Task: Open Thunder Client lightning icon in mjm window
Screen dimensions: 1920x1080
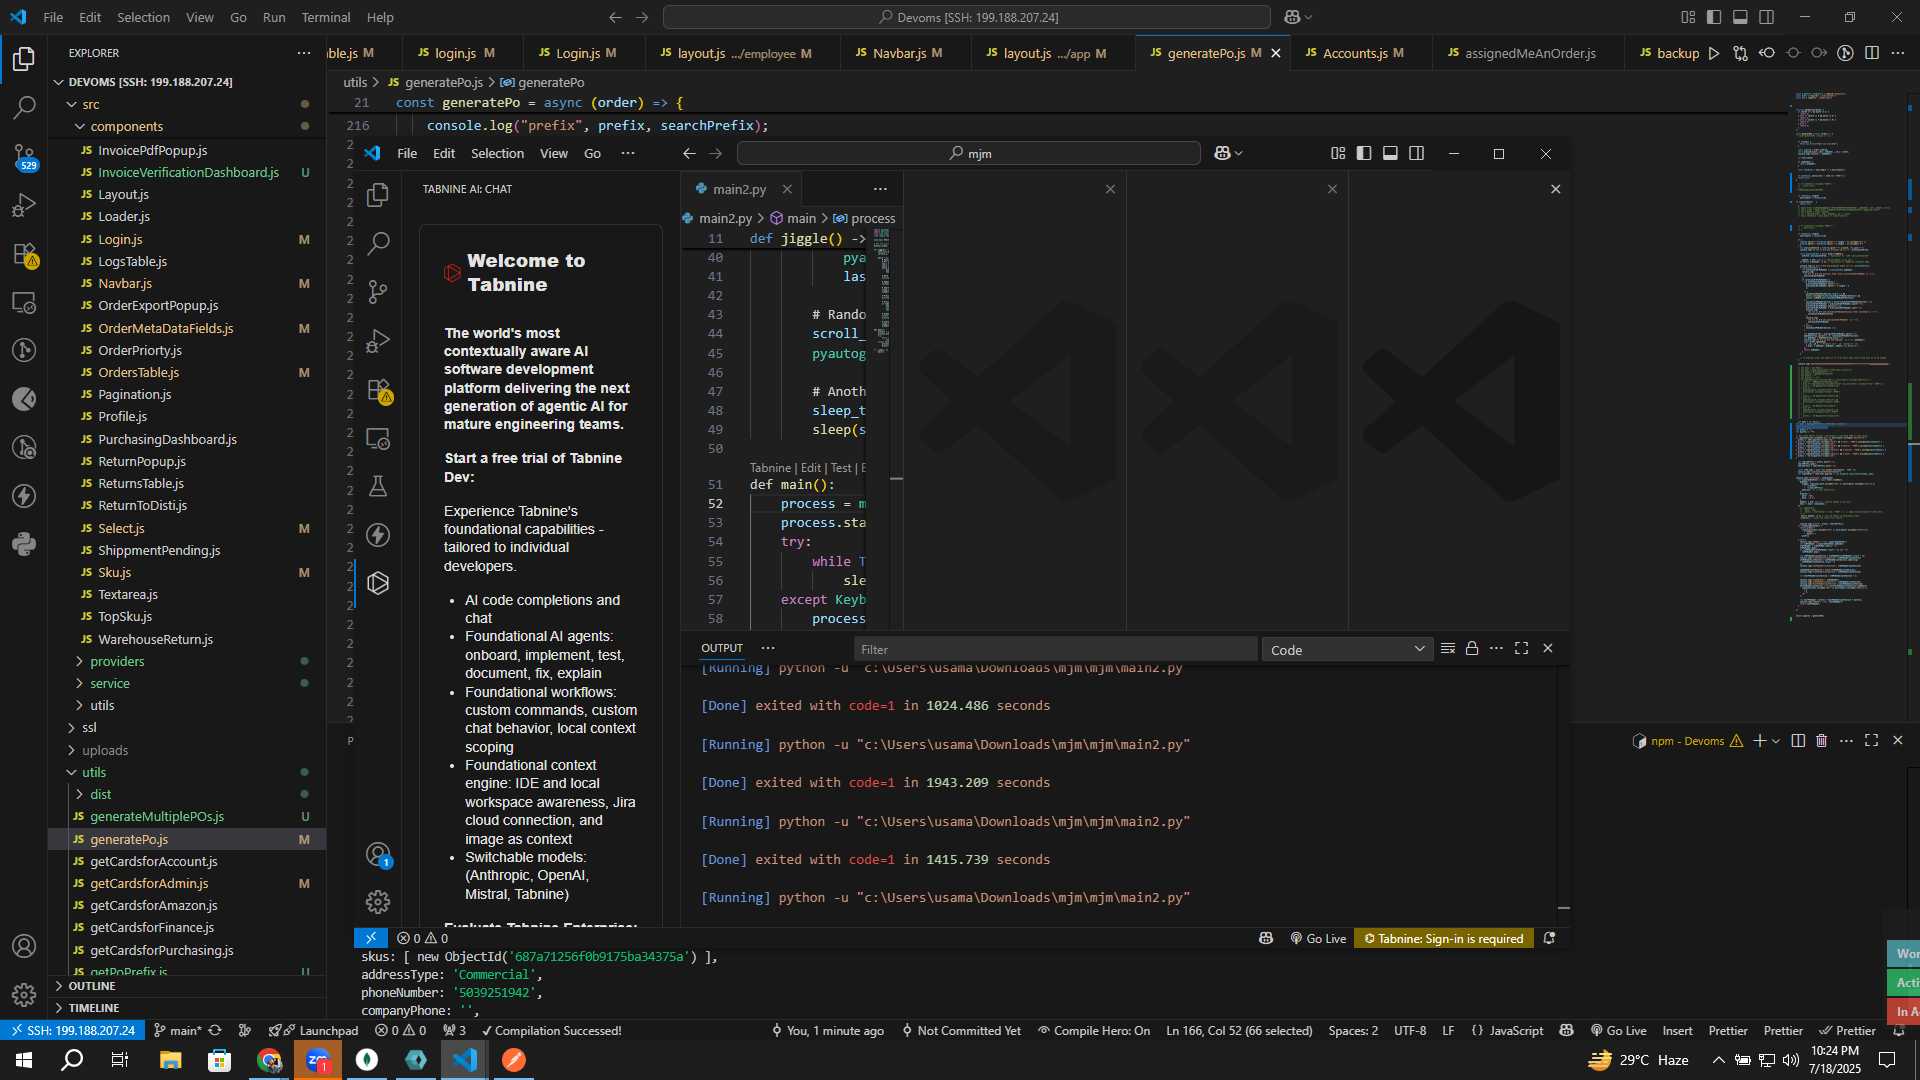Action: (x=378, y=535)
